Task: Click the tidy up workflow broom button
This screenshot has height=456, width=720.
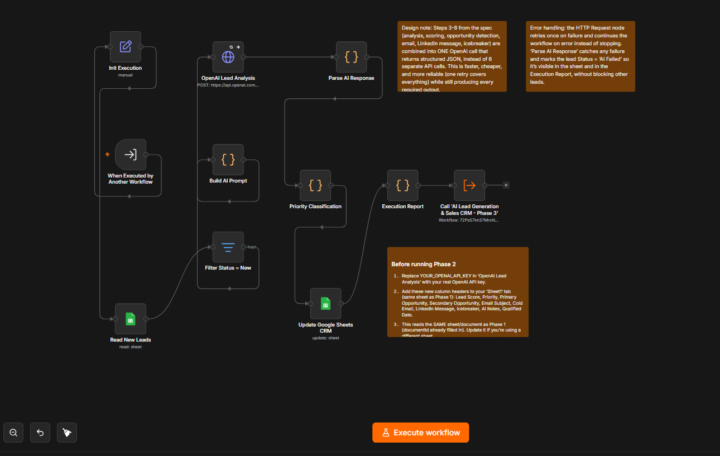Action: tap(67, 433)
